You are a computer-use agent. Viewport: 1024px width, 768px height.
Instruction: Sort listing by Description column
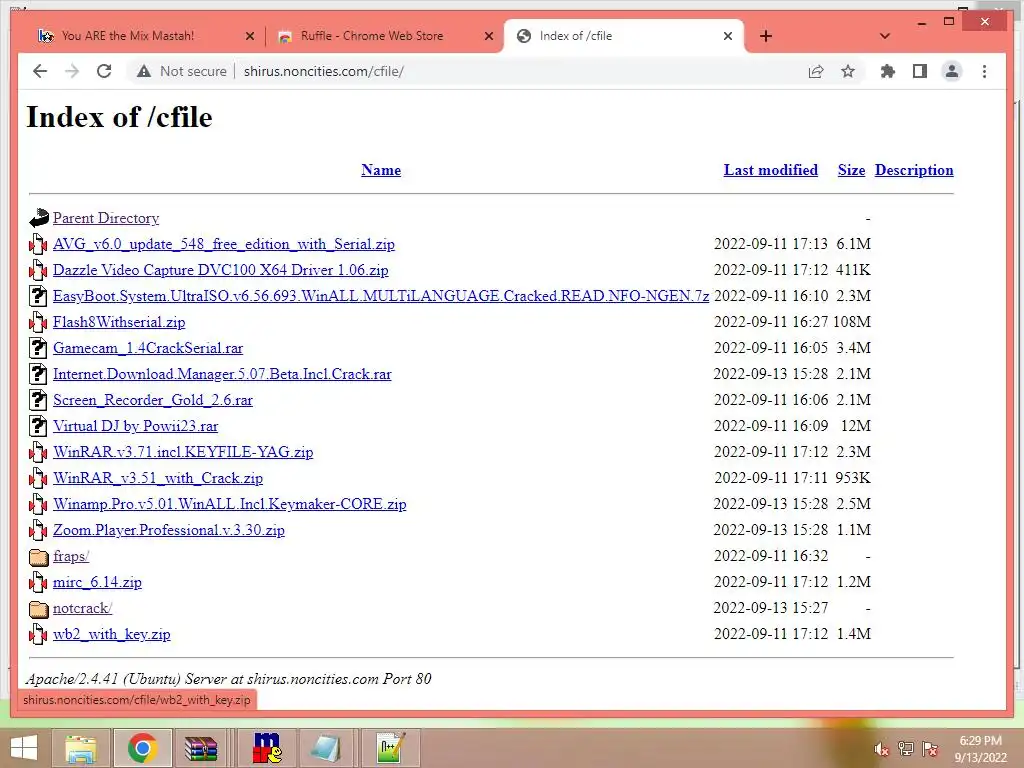914,170
